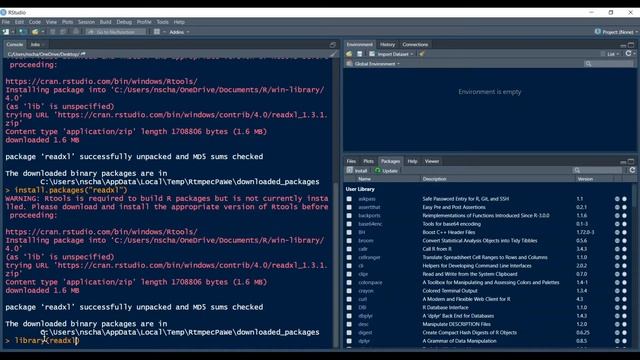
Task: Browse askpass package on CRAN globe icon
Action: click(617, 199)
